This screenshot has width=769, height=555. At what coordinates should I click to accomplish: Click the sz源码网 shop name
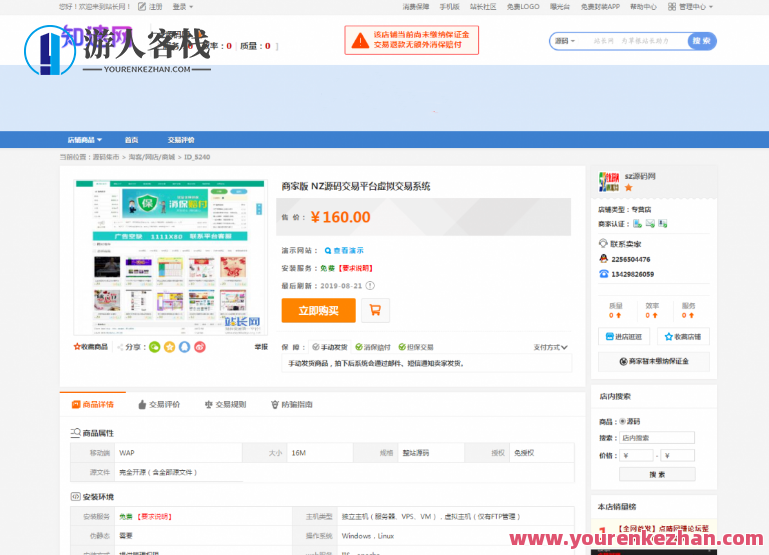click(x=640, y=176)
